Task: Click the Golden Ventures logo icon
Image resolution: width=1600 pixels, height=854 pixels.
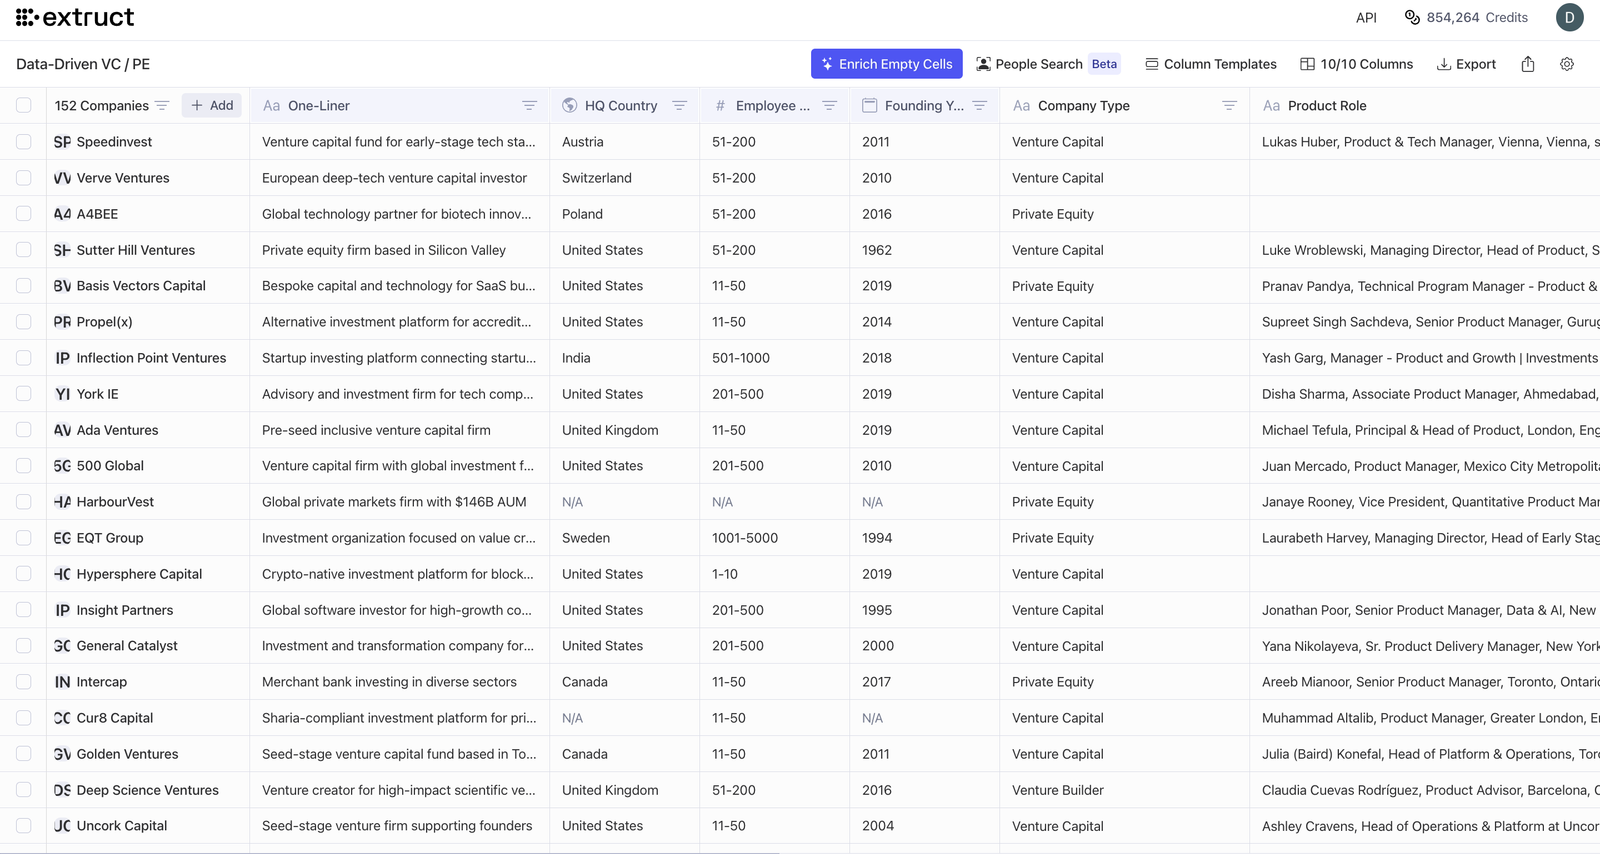Action: 62,754
